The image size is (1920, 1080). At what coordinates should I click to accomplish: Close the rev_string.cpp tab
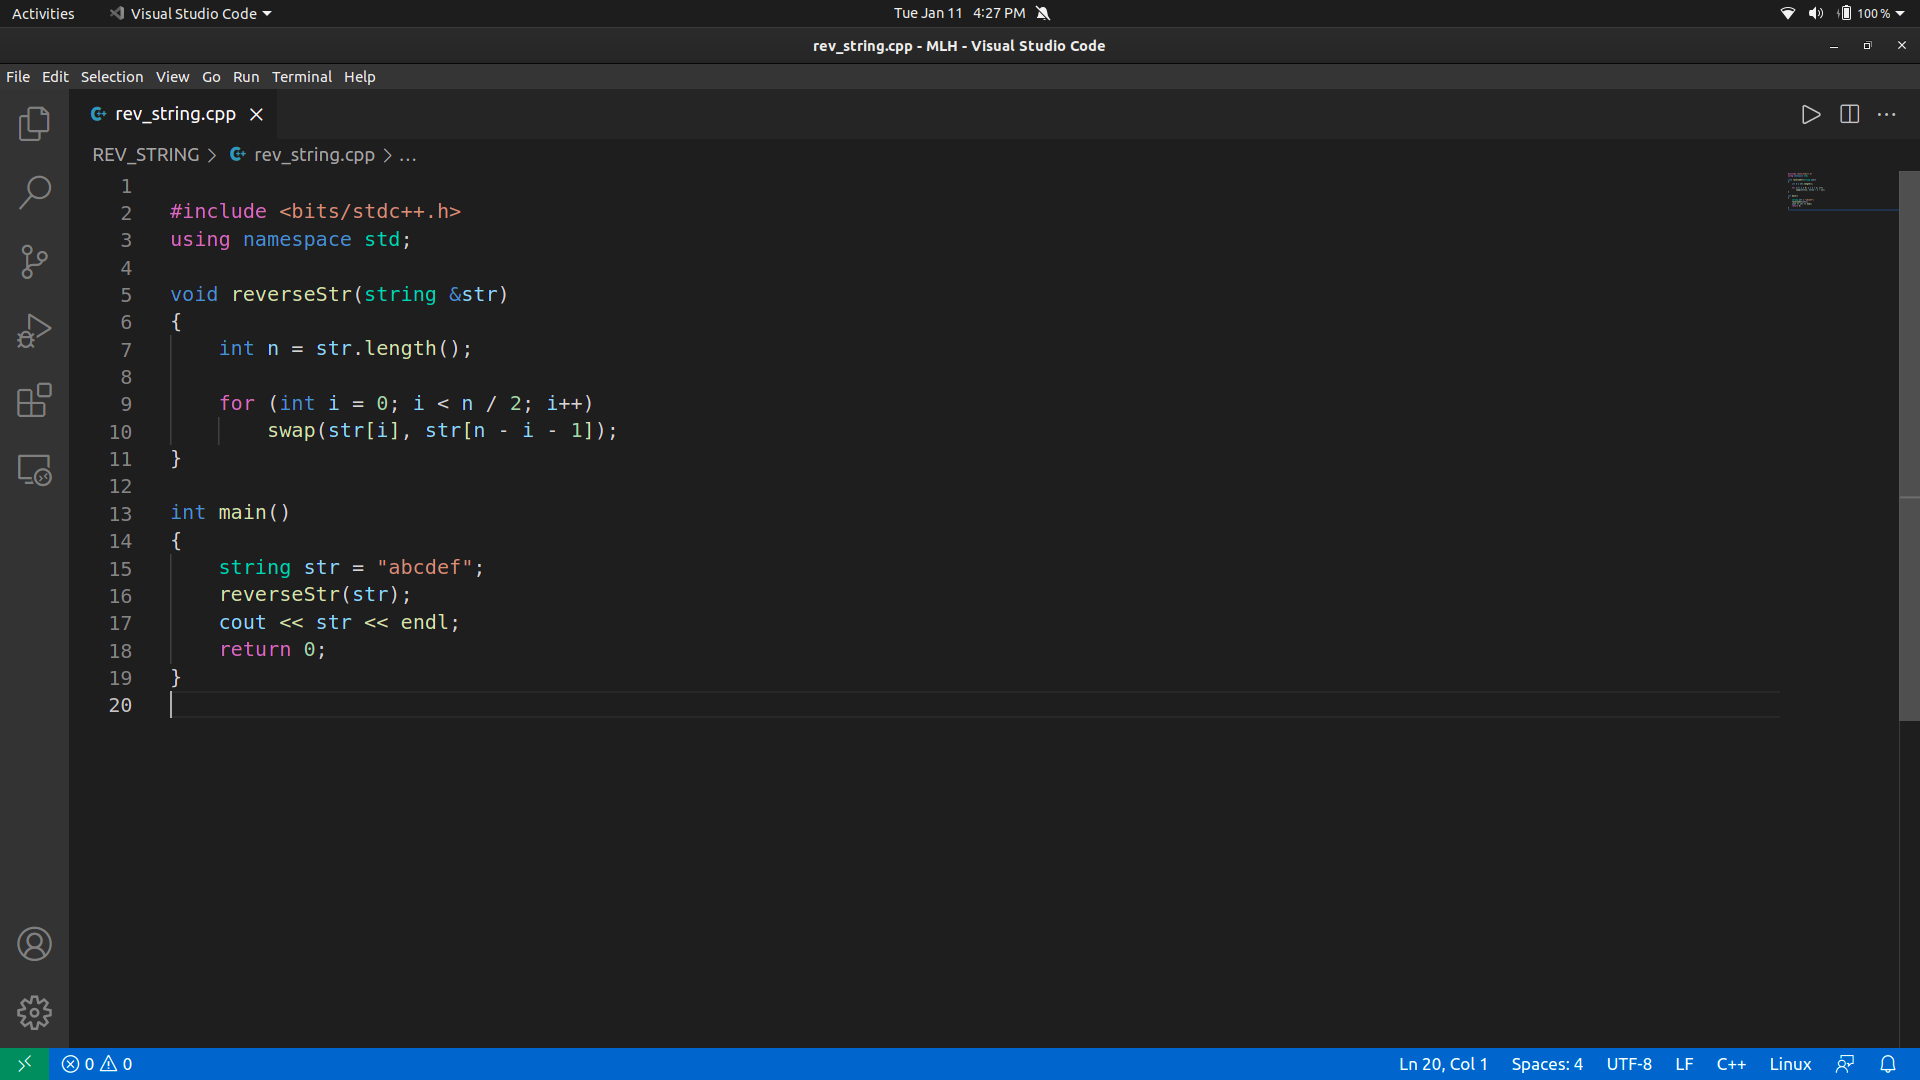(257, 115)
